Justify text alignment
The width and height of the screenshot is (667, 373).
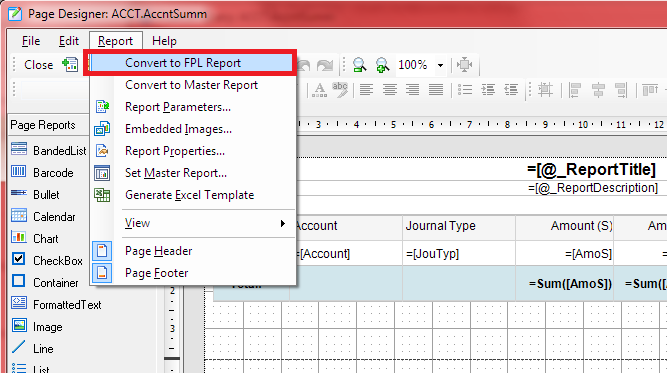pos(436,90)
